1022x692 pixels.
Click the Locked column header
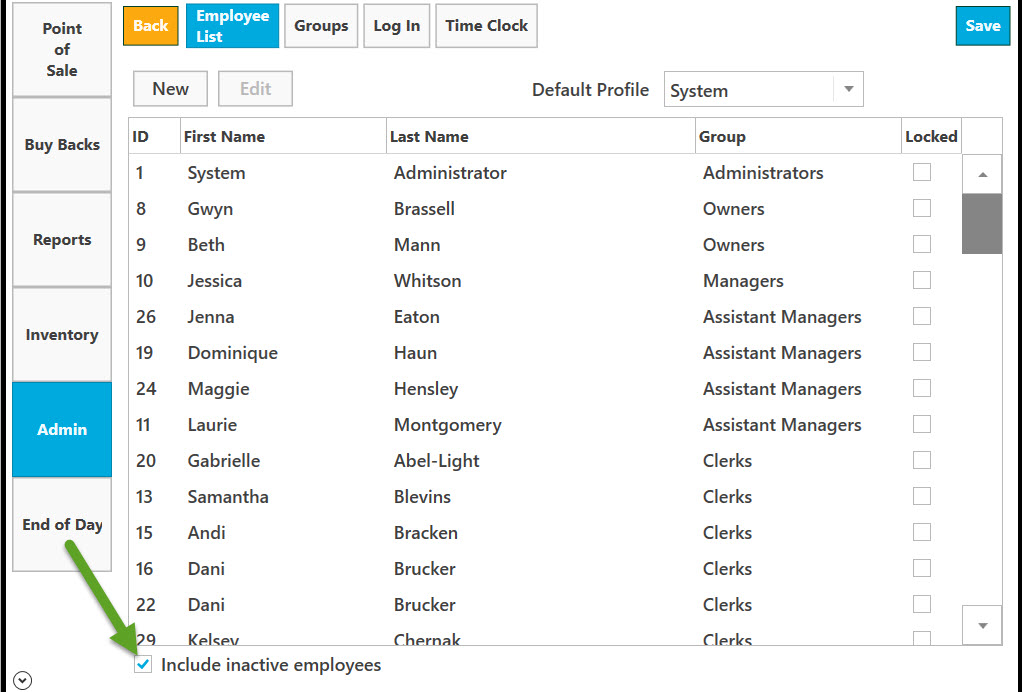pyautogui.click(x=931, y=136)
